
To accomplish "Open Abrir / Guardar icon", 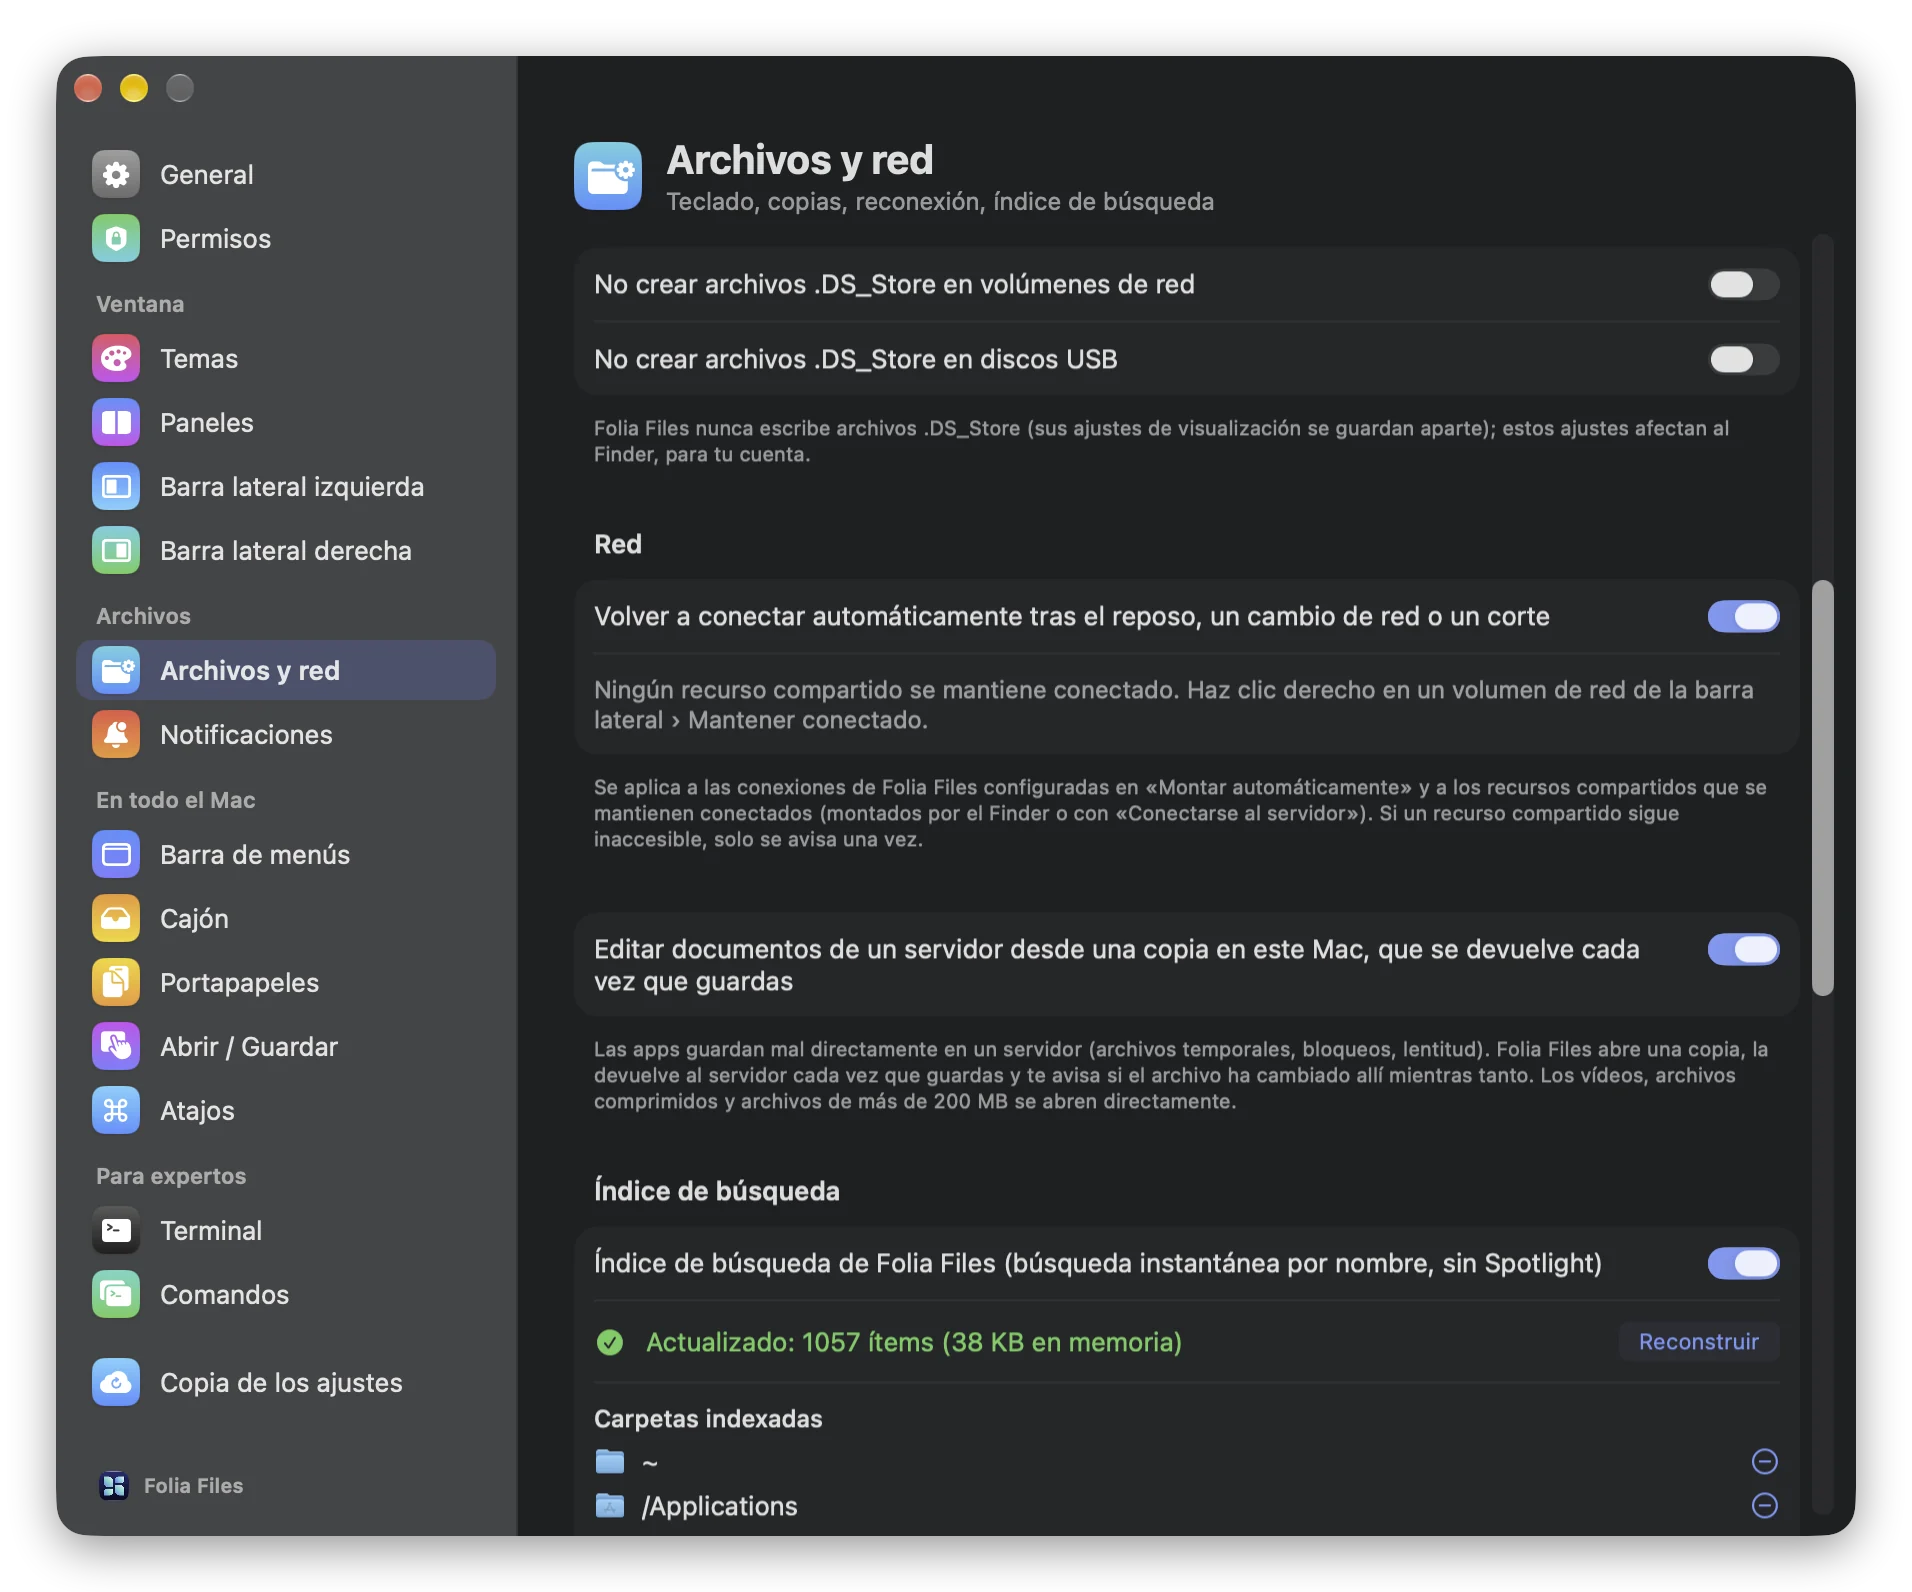I will tap(116, 1047).
